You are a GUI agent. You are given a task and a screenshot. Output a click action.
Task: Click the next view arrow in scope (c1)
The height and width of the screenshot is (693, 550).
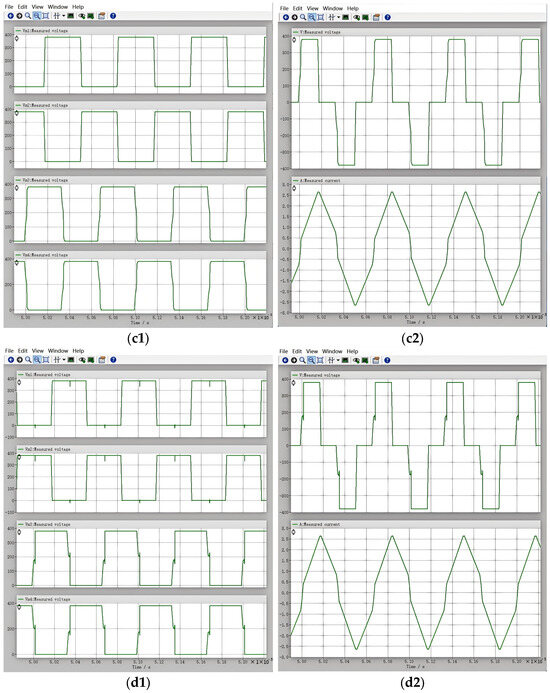click(19, 15)
